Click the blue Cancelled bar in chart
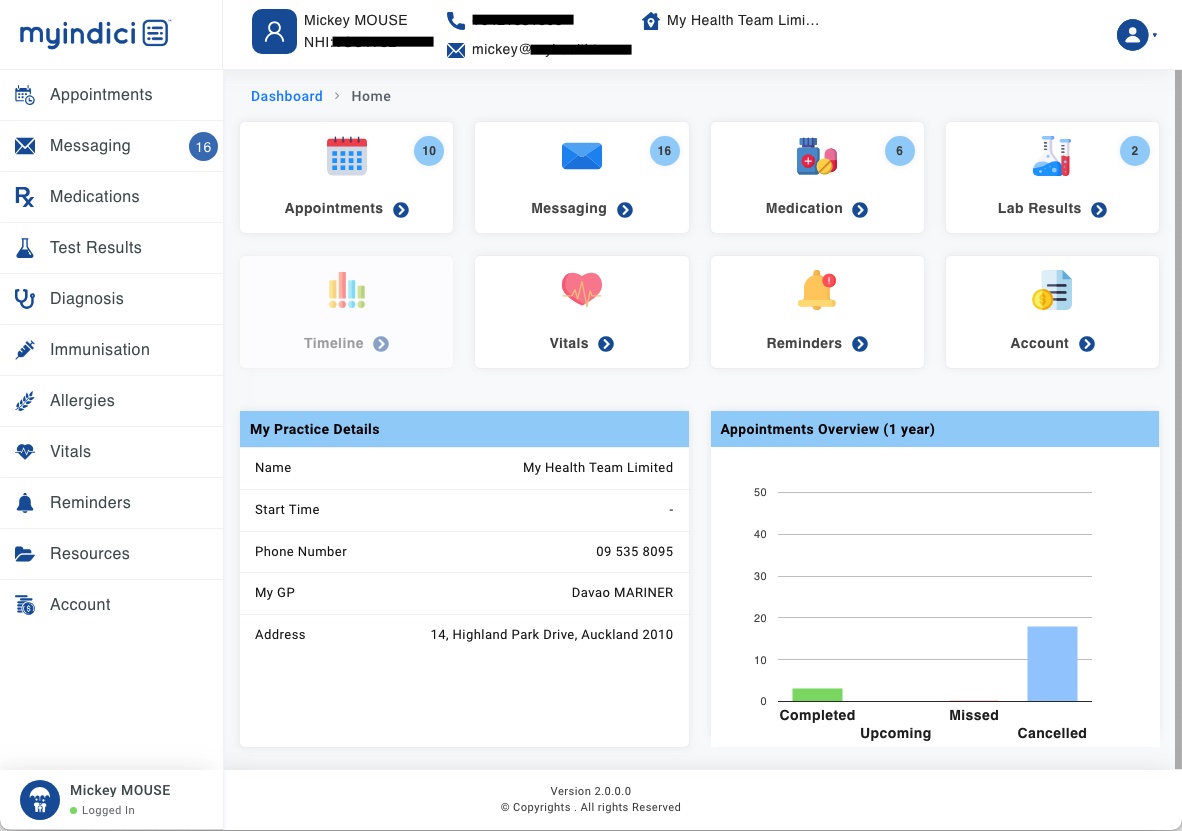The height and width of the screenshot is (831, 1182). tap(1052, 664)
